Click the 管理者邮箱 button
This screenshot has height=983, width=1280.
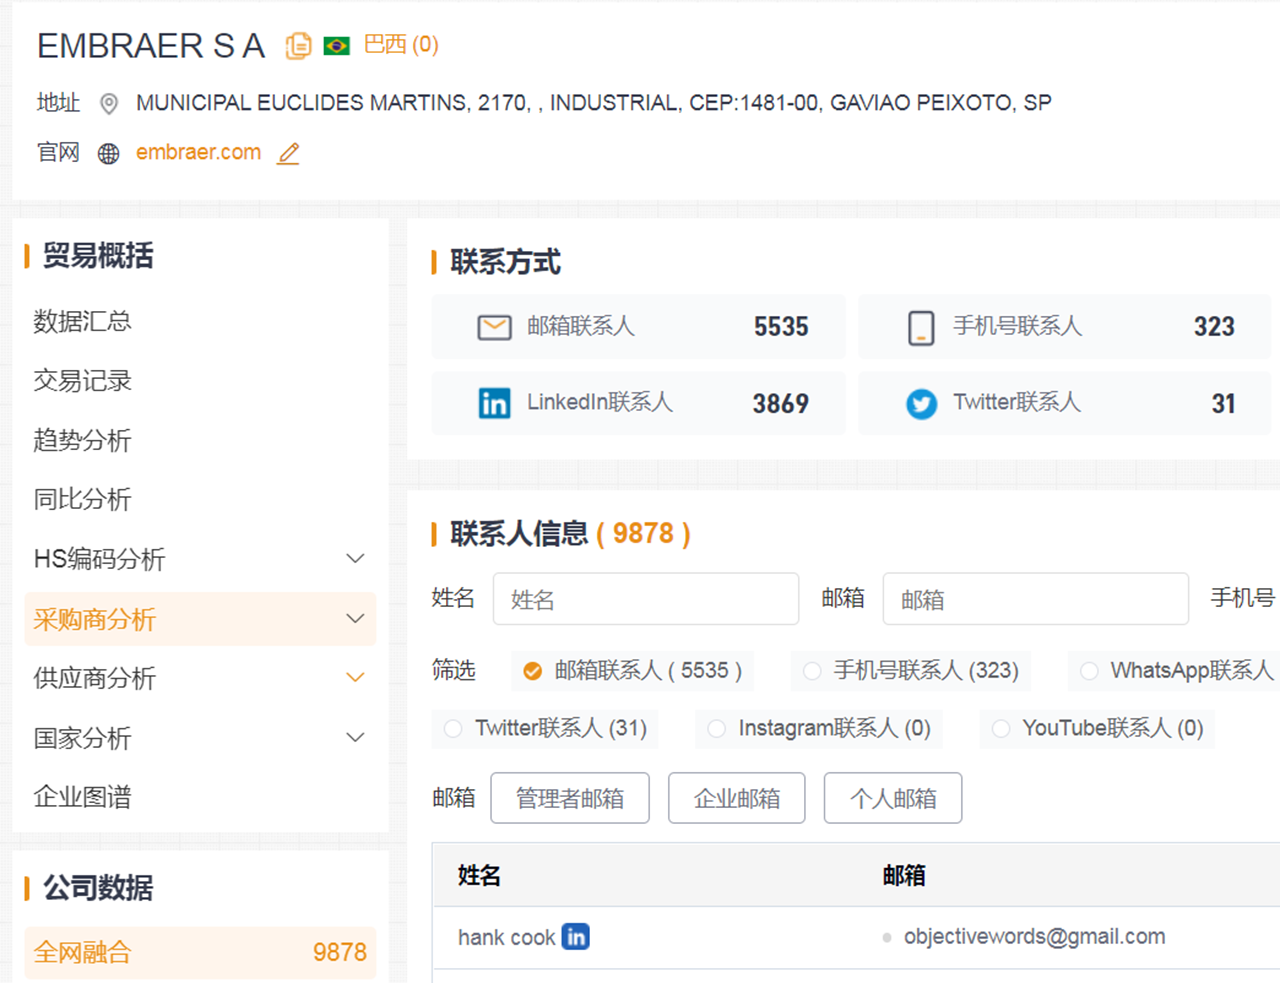click(570, 798)
